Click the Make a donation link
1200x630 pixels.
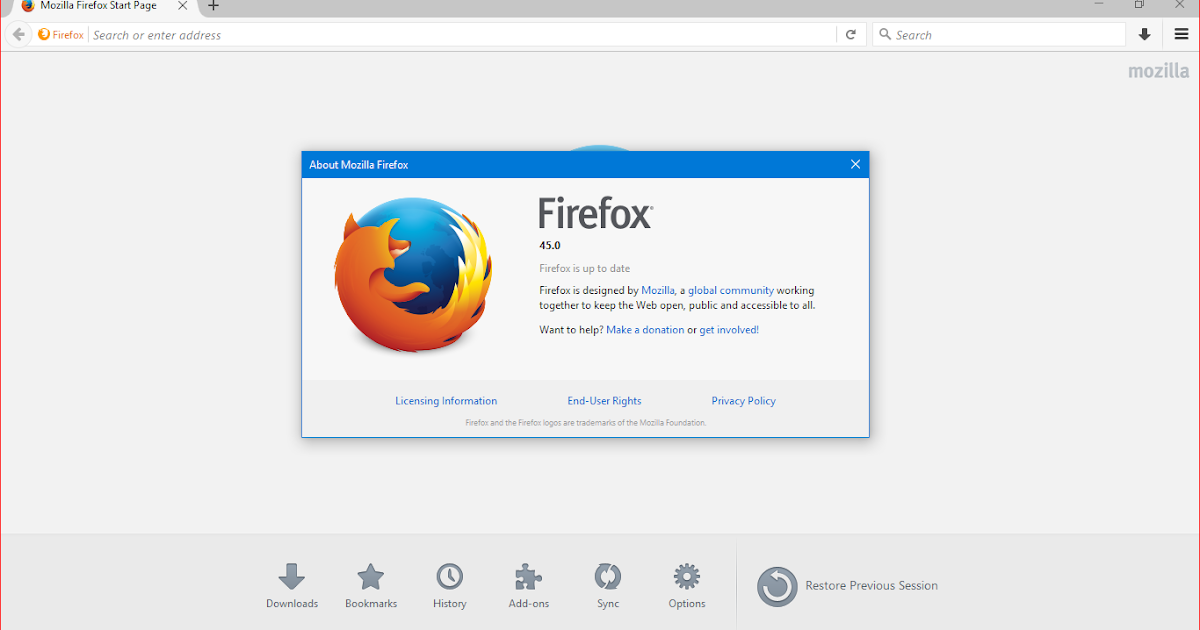(645, 329)
